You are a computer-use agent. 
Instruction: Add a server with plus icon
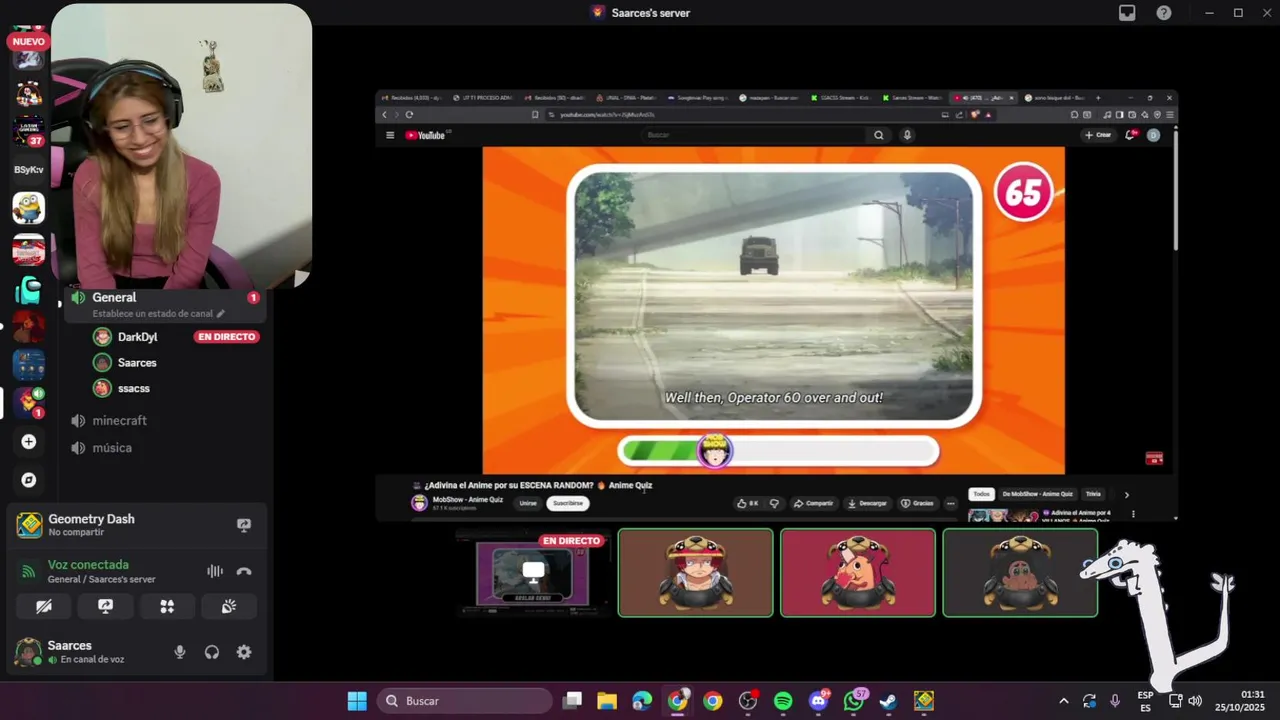click(x=29, y=441)
